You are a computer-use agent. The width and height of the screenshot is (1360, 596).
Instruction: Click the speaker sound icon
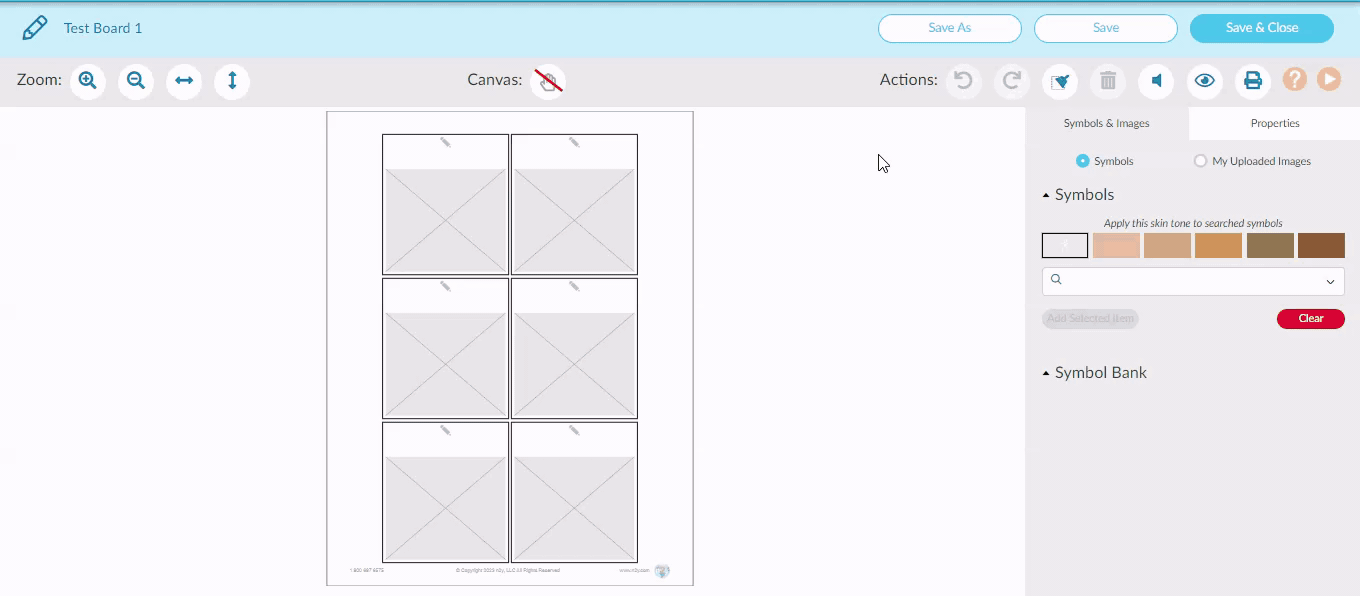coord(1156,81)
